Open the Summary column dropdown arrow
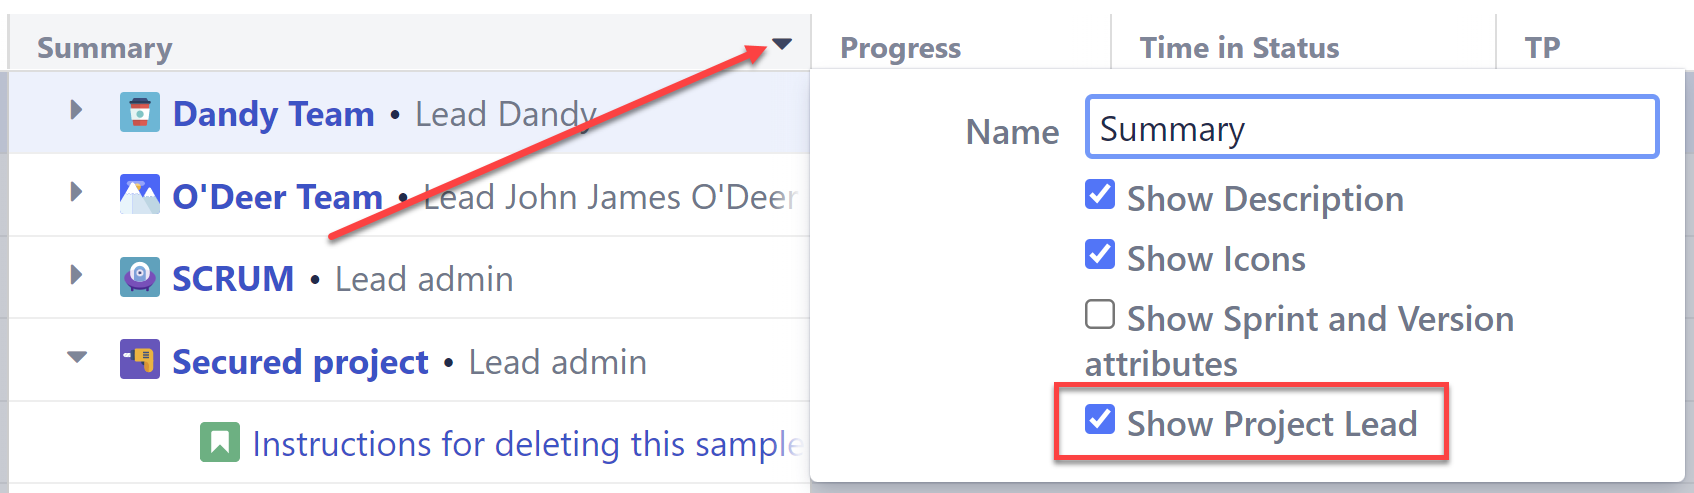This screenshot has width=1694, height=493. pyautogui.click(x=782, y=44)
